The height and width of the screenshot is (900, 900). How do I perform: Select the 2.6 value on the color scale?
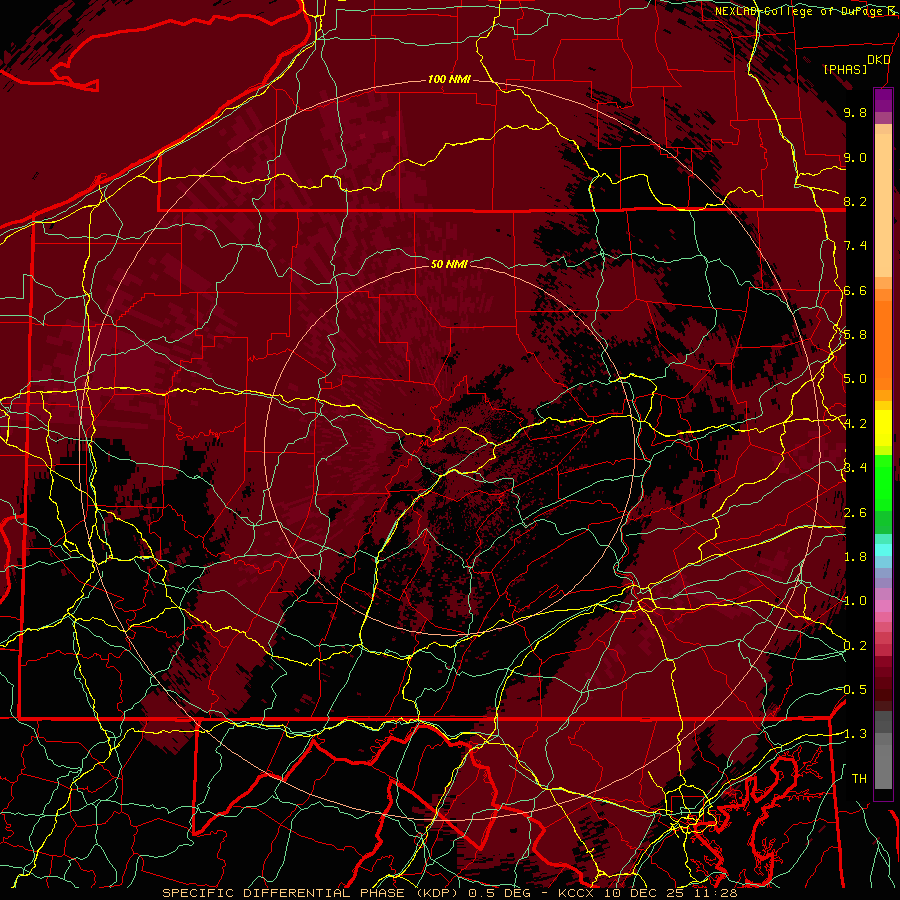[855, 513]
